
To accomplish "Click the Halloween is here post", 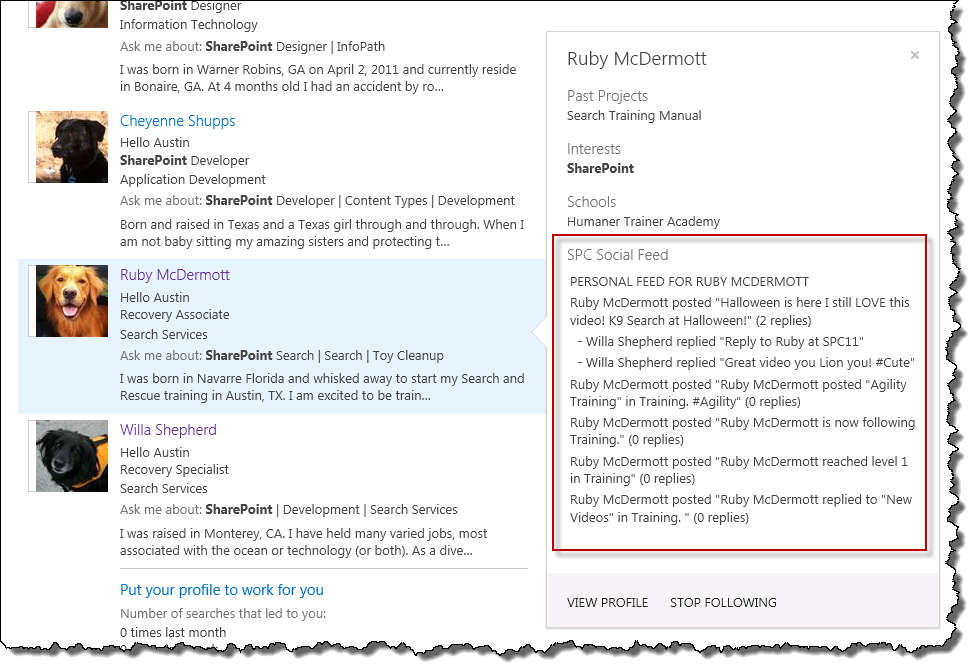I will (x=740, y=312).
